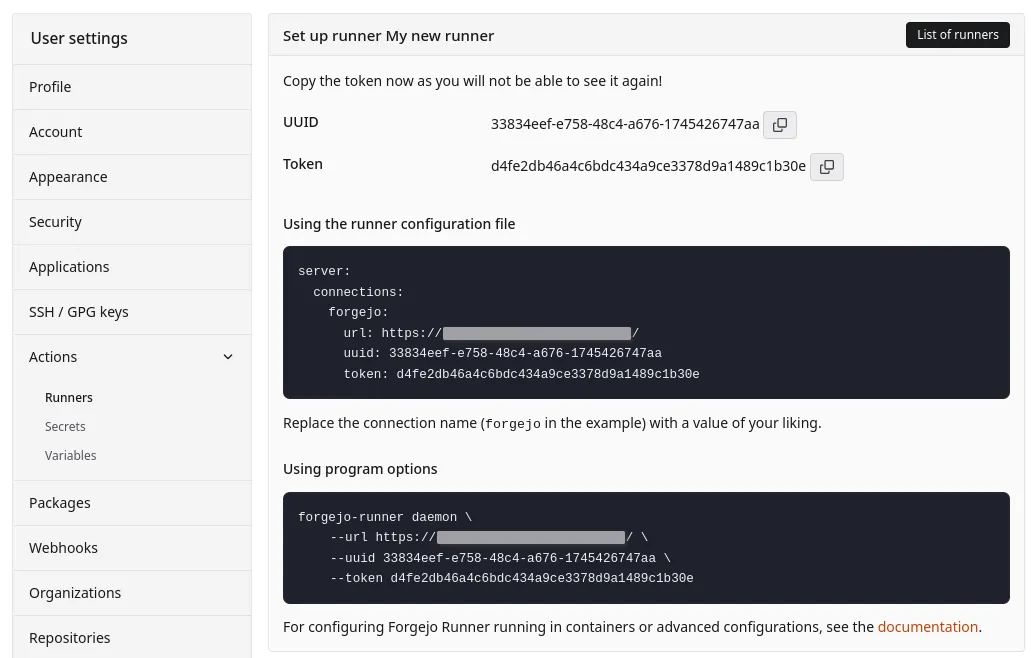
Task: Navigate to Security settings
Action: (56, 222)
